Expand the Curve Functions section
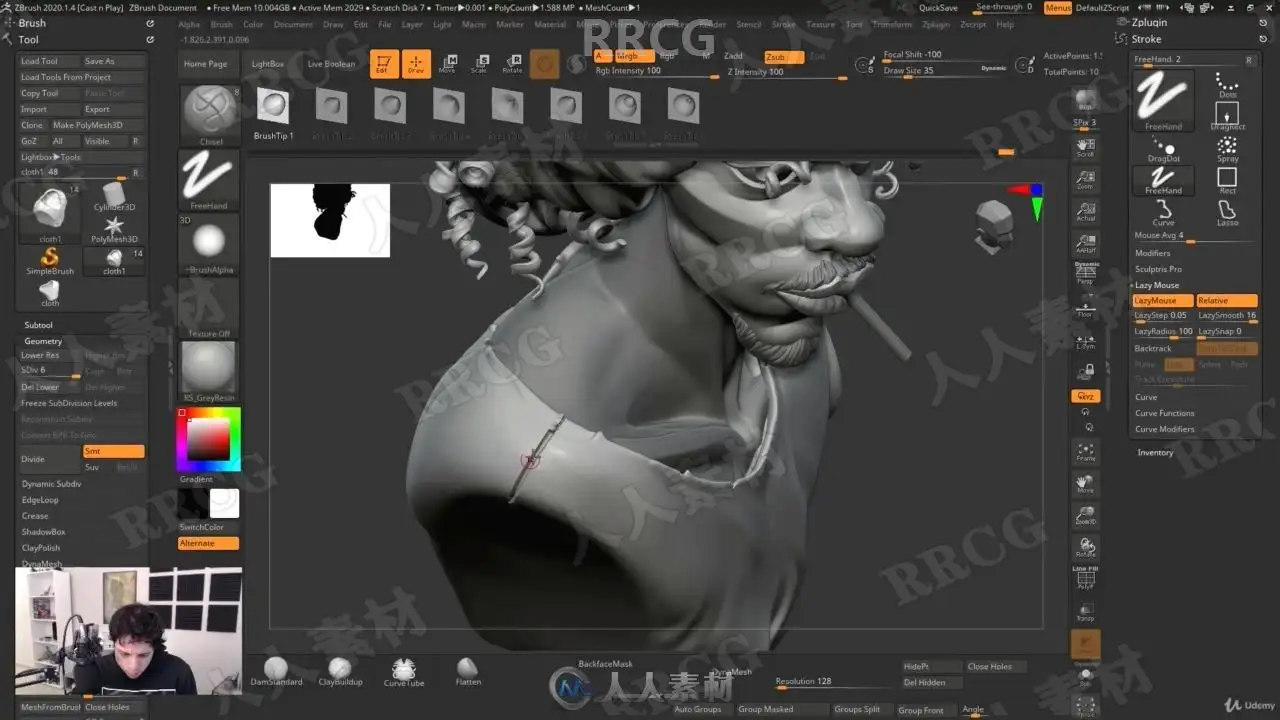Screen dimensions: 1280x720 [1164, 413]
